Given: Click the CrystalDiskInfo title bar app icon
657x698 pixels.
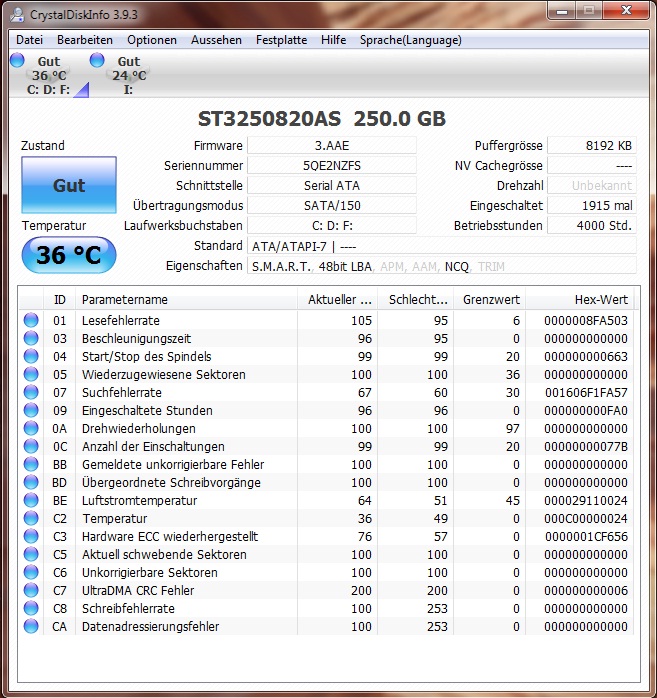Looking at the screenshot, I should click(17, 14).
